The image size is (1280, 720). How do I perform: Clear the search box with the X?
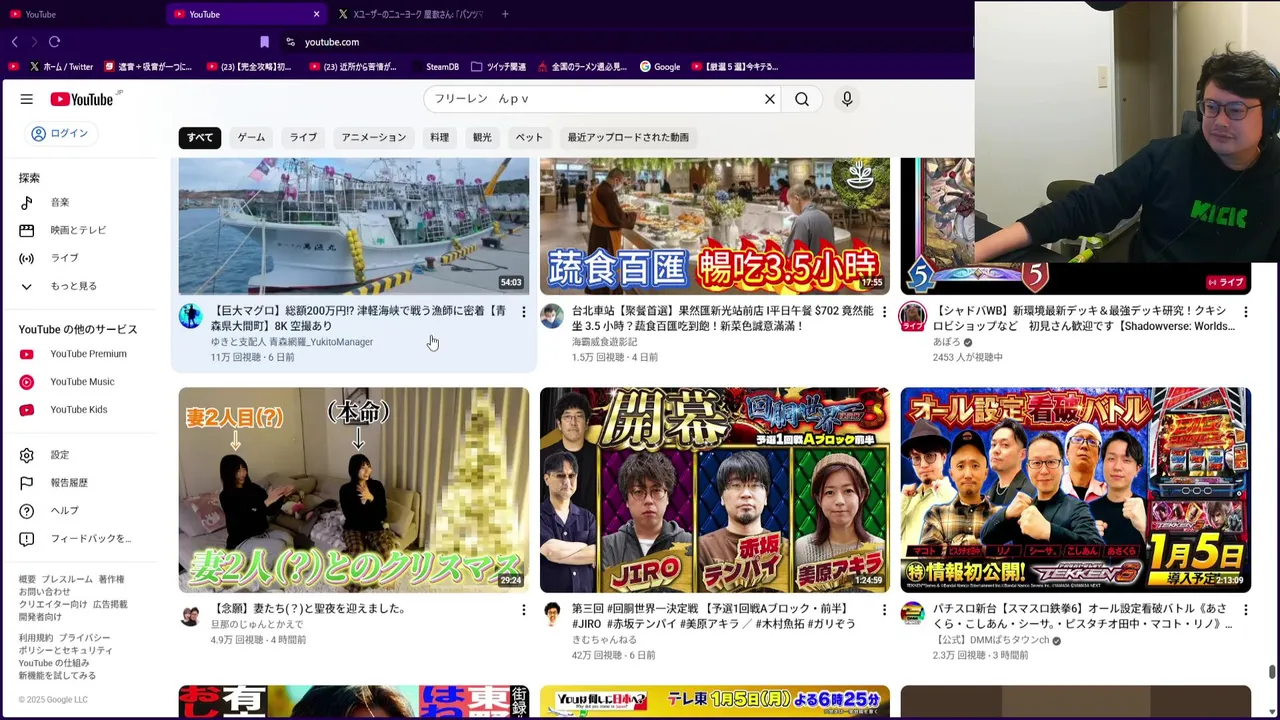click(x=770, y=99)
